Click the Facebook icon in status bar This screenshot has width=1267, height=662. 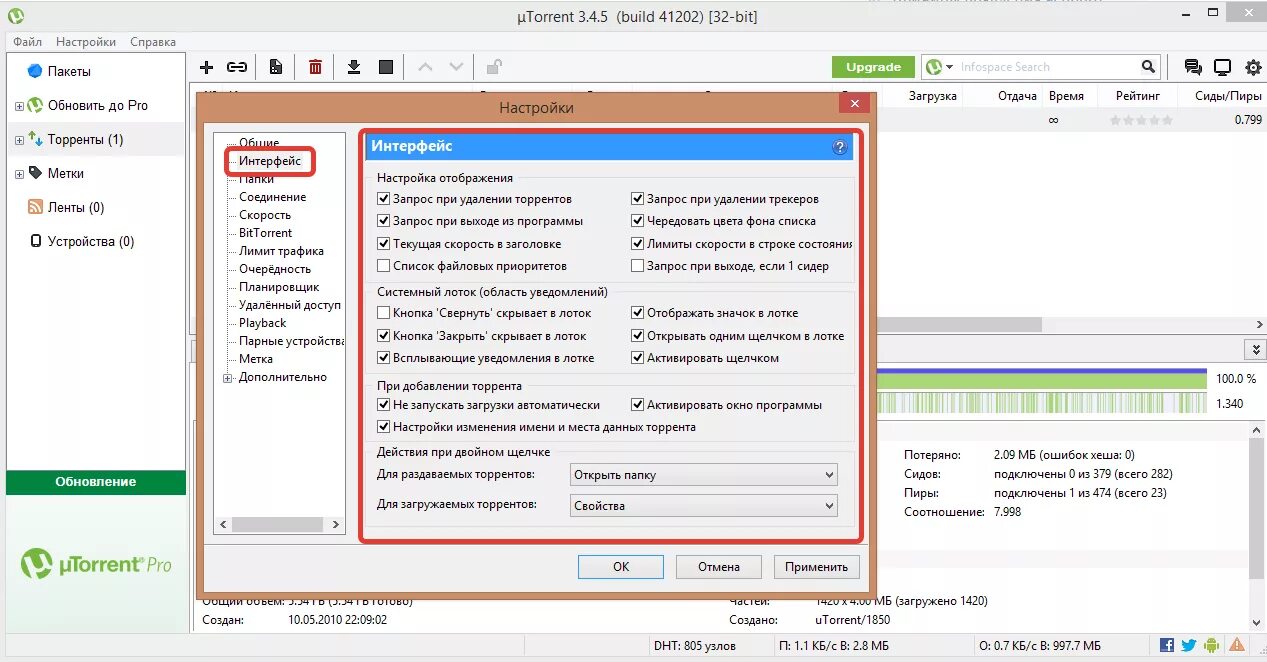click(x=1167, y=645)
